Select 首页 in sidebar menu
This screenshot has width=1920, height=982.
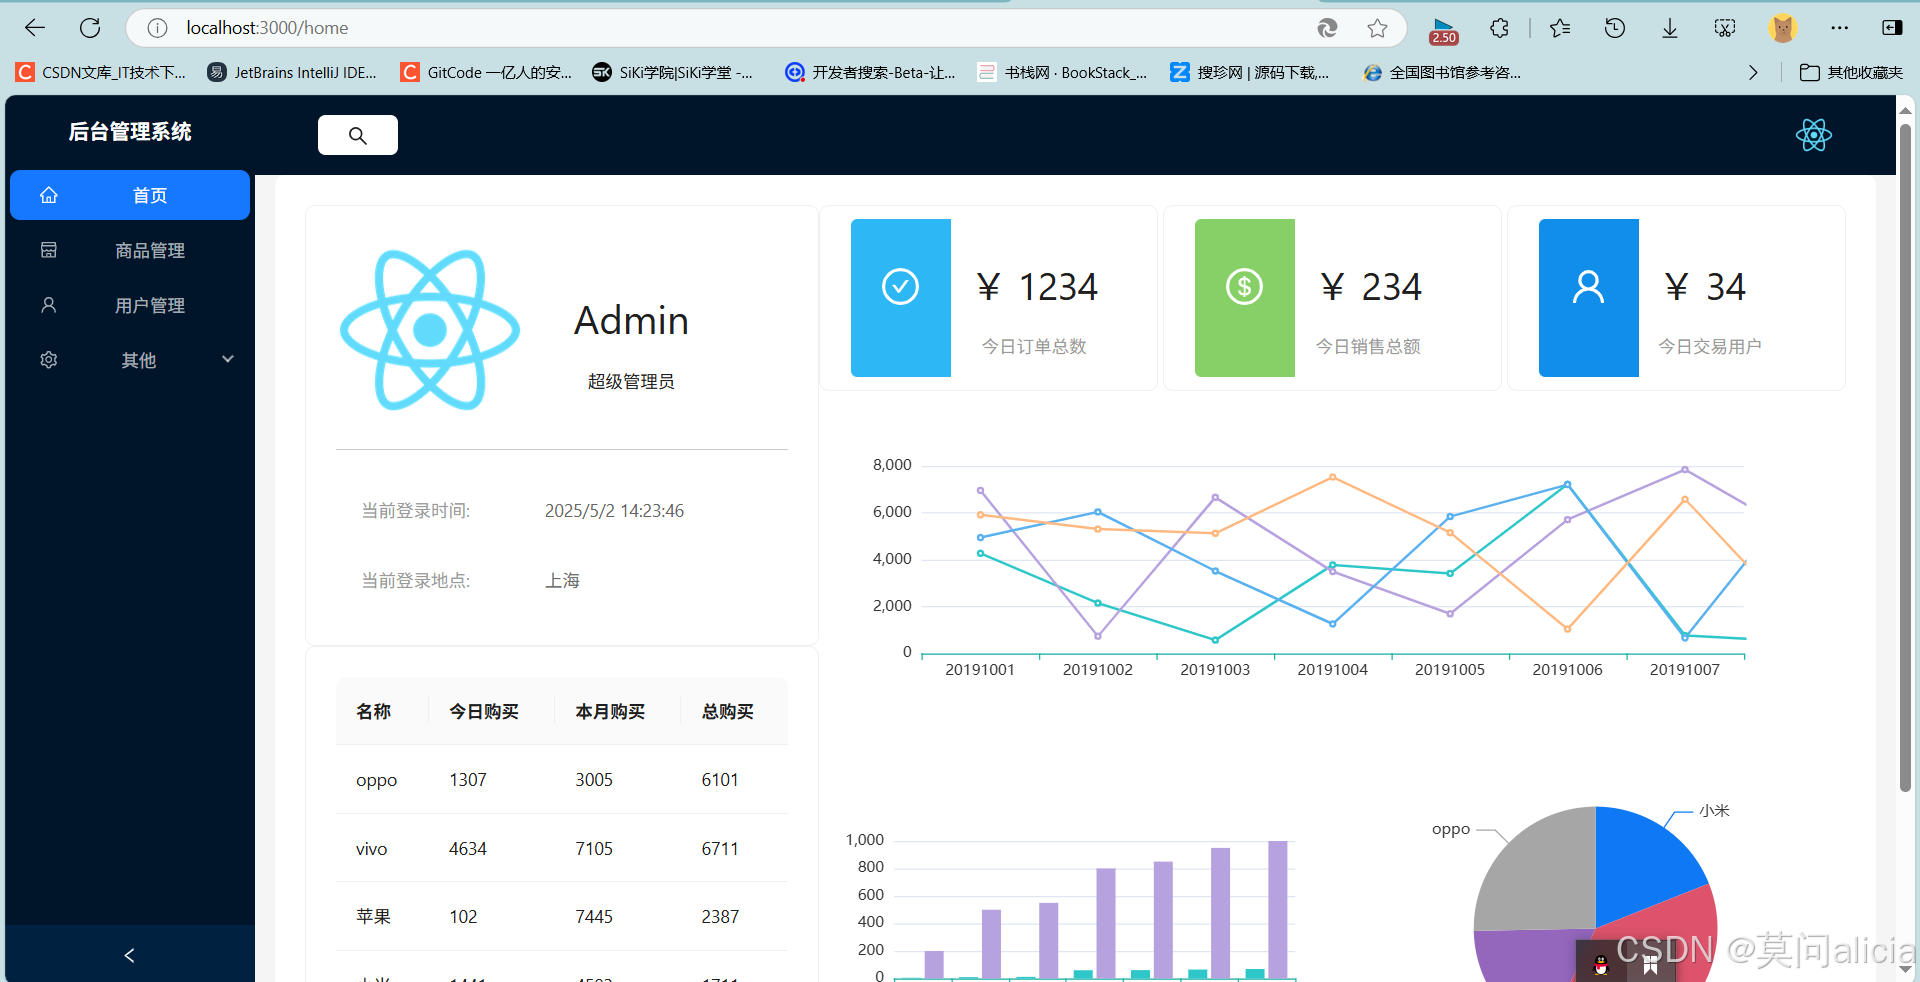[130, 195]
